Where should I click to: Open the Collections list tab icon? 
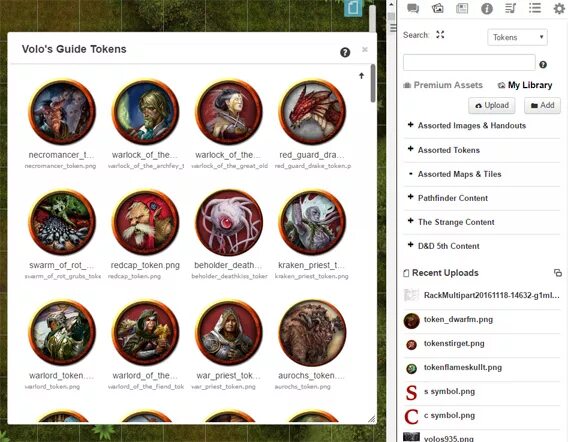535,8
